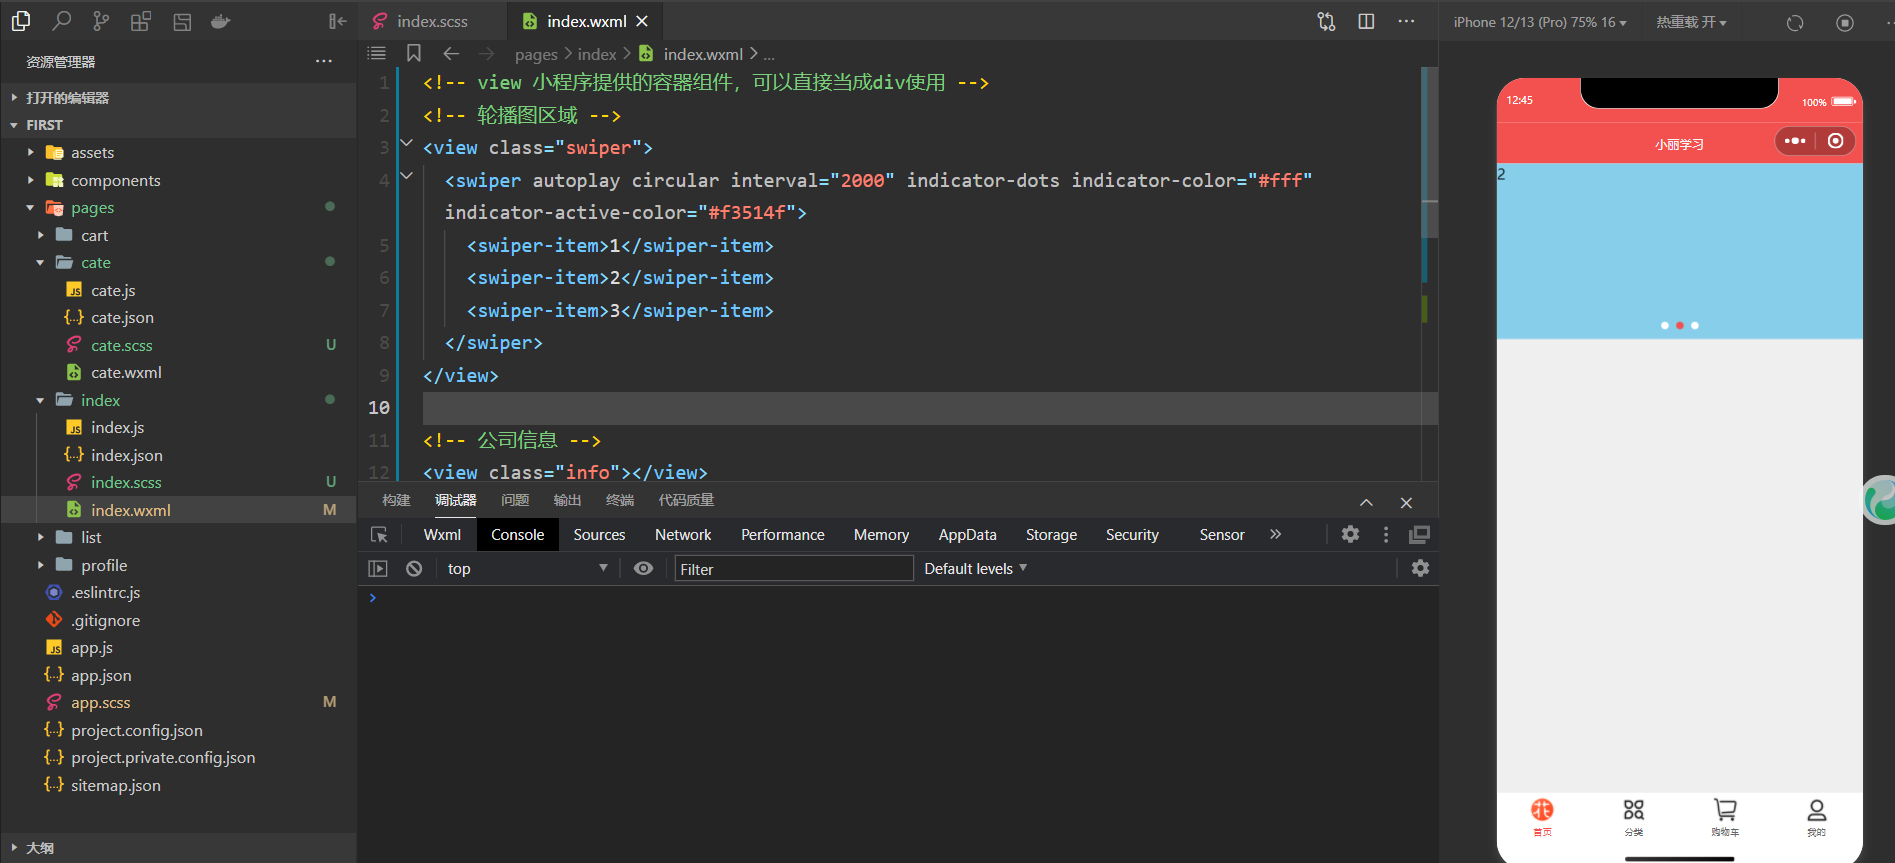
Task: Open the Sources DevTools tab
Action: [599, 535]
